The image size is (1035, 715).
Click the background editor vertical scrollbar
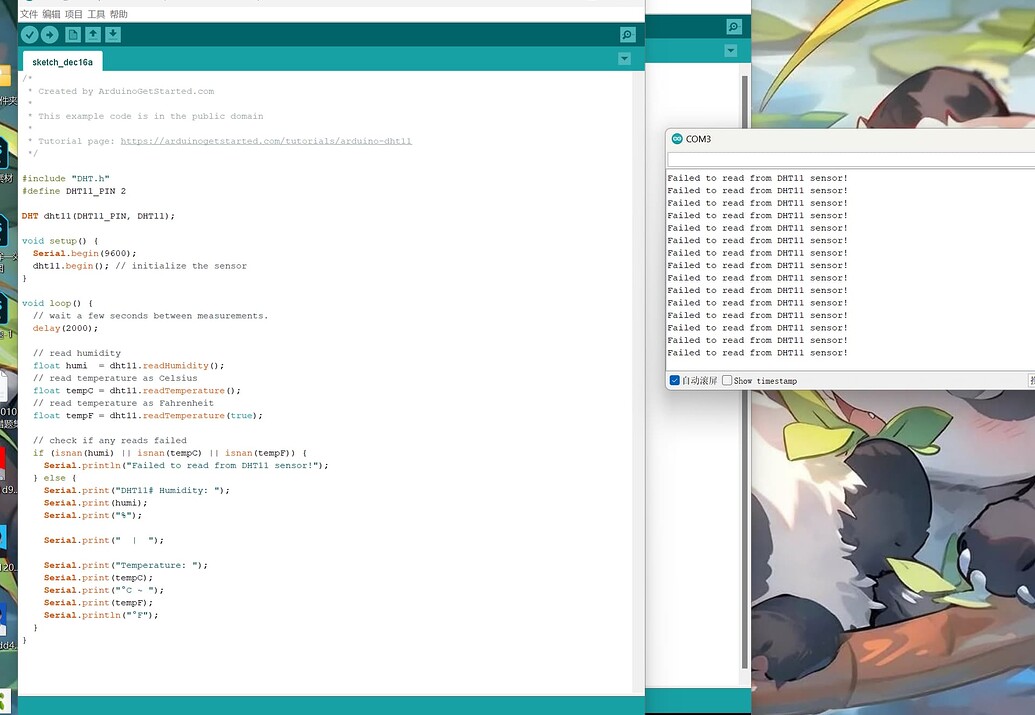click(x=745, y=370)
